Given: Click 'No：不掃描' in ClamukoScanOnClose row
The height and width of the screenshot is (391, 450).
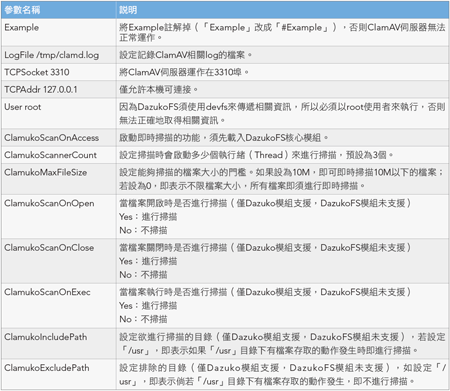Looking at the screenshot, I should tap(143, 275).
